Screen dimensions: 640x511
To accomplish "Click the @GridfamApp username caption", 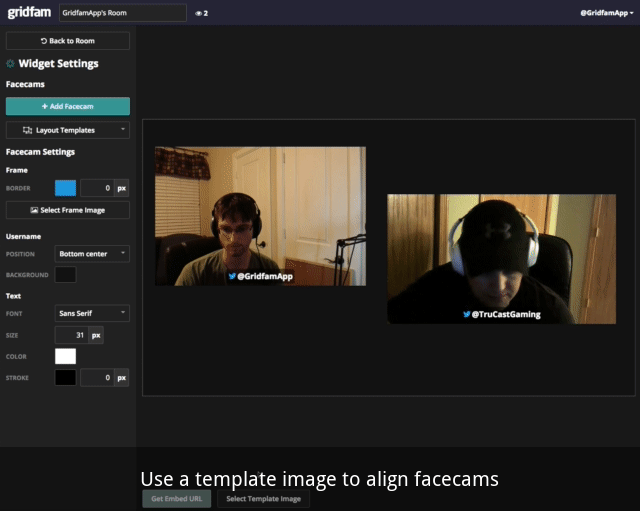I will point(260,276).
